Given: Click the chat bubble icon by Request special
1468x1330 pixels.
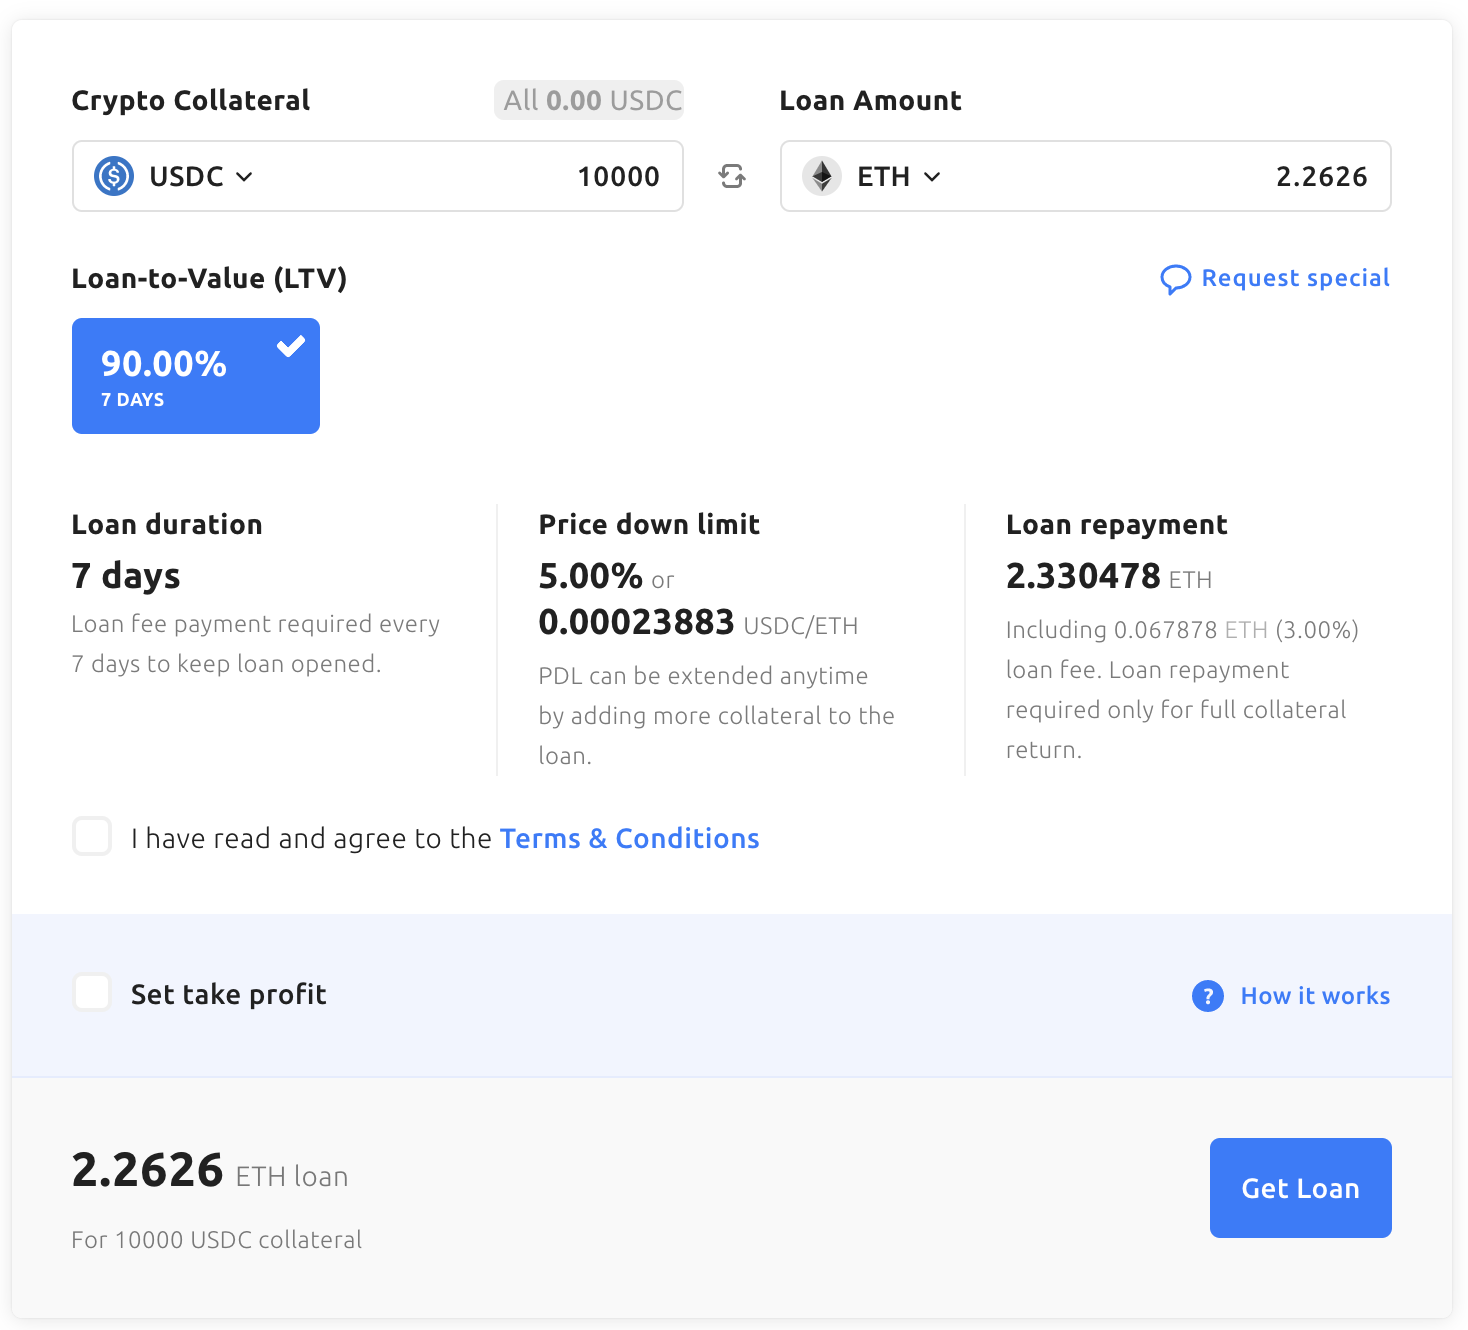Looking at the screenshot, I should (1175, 279).
